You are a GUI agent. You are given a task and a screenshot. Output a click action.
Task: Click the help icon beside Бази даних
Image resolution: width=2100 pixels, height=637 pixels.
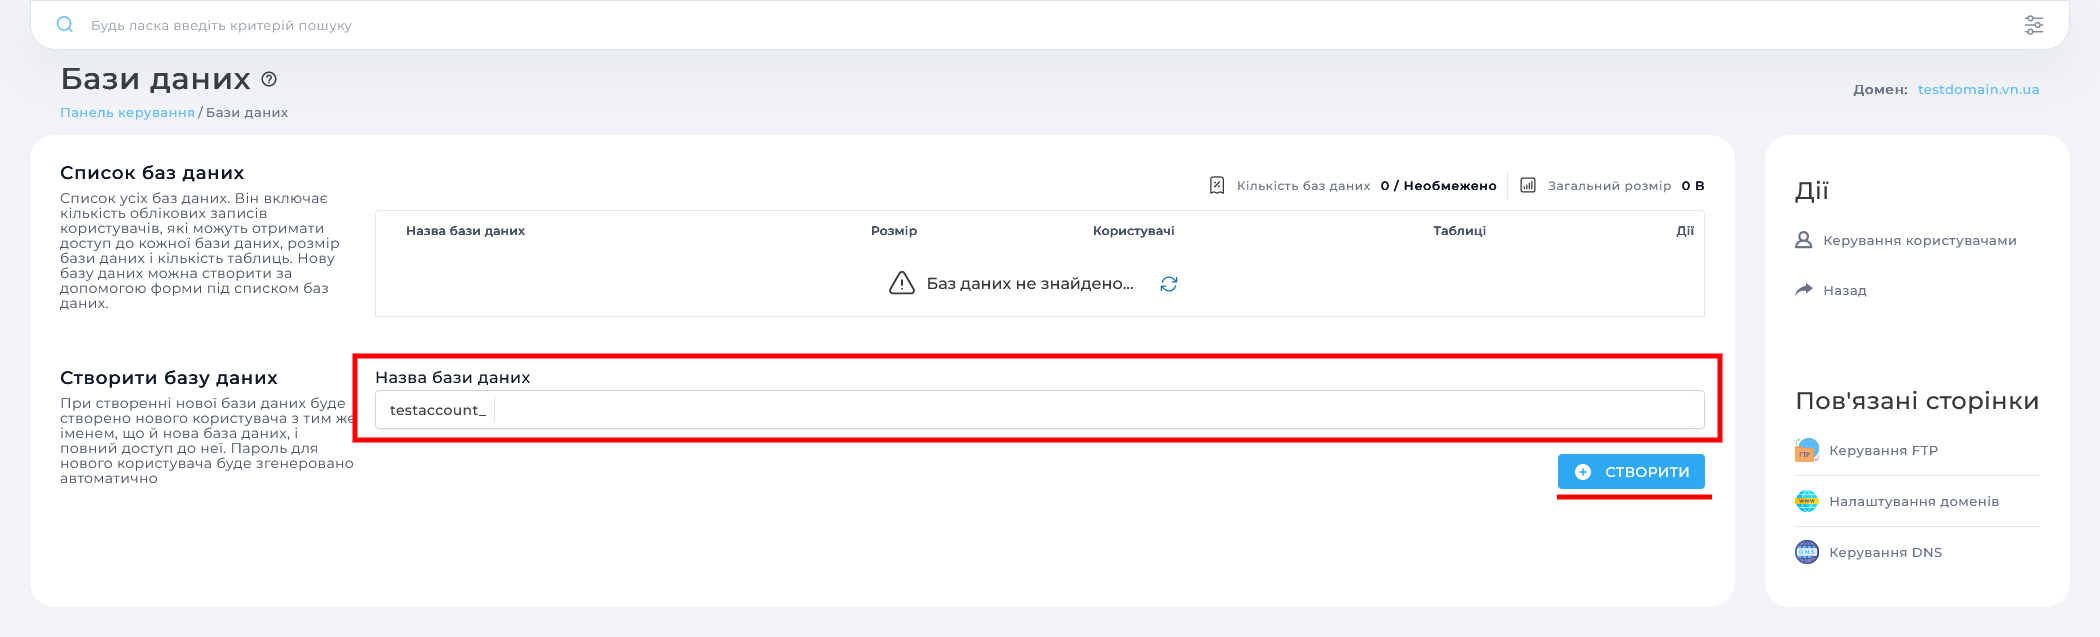[269, 79]
